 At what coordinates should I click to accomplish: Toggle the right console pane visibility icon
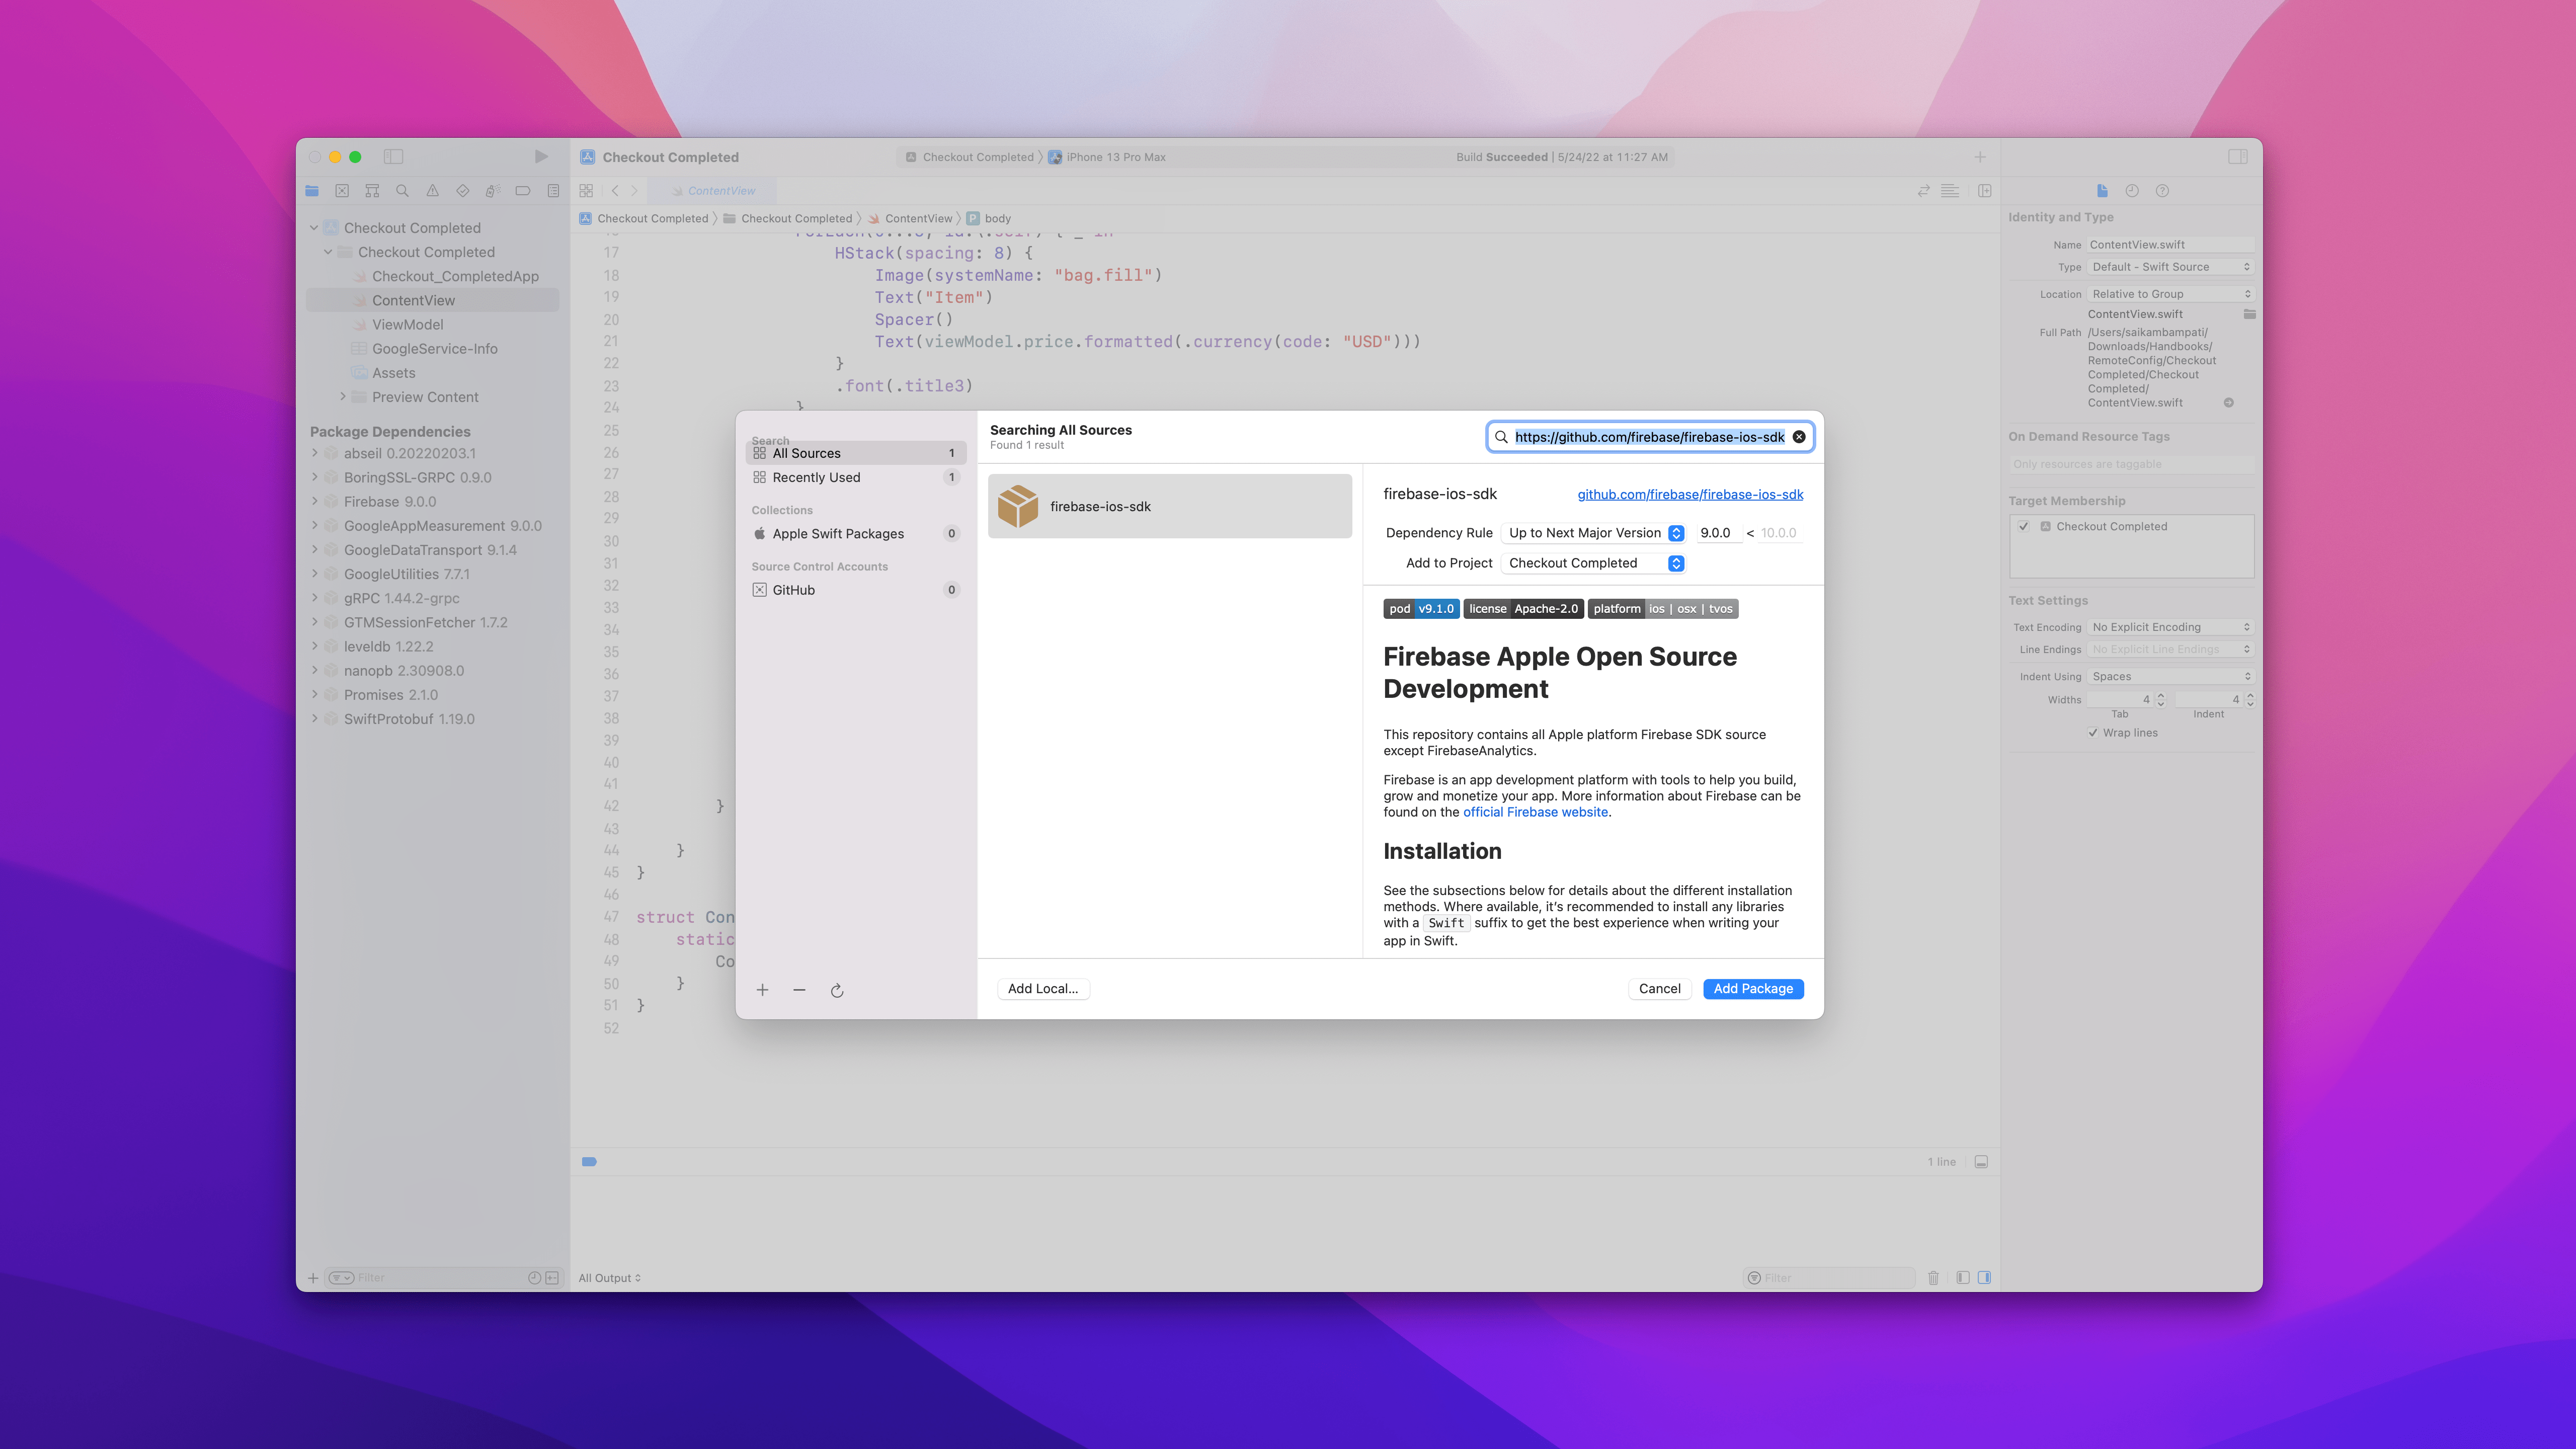tap(1984, 1278)
